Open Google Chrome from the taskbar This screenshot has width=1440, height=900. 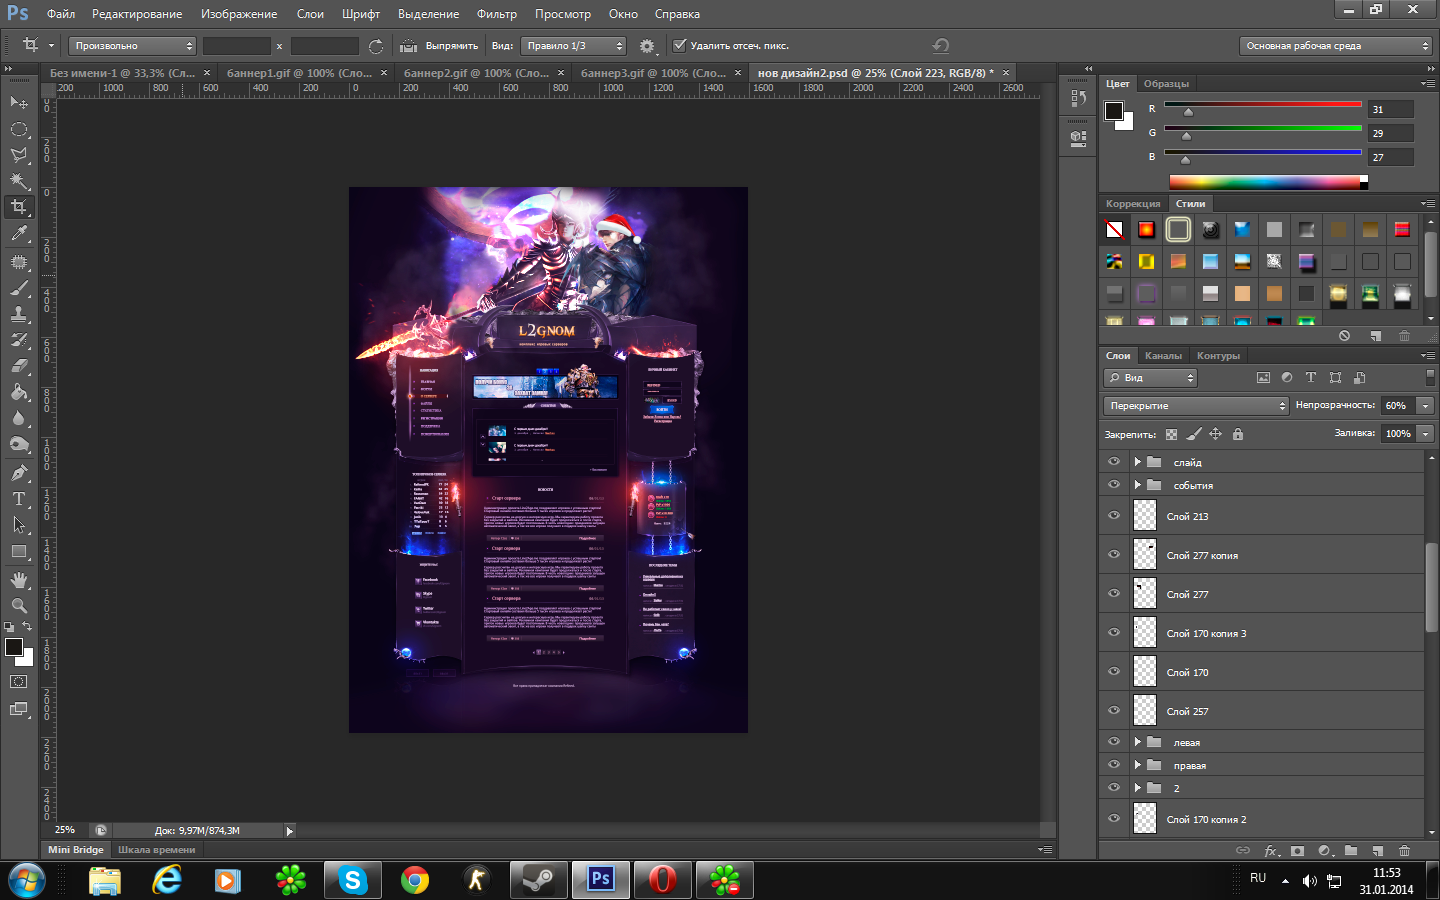(414, 880)
